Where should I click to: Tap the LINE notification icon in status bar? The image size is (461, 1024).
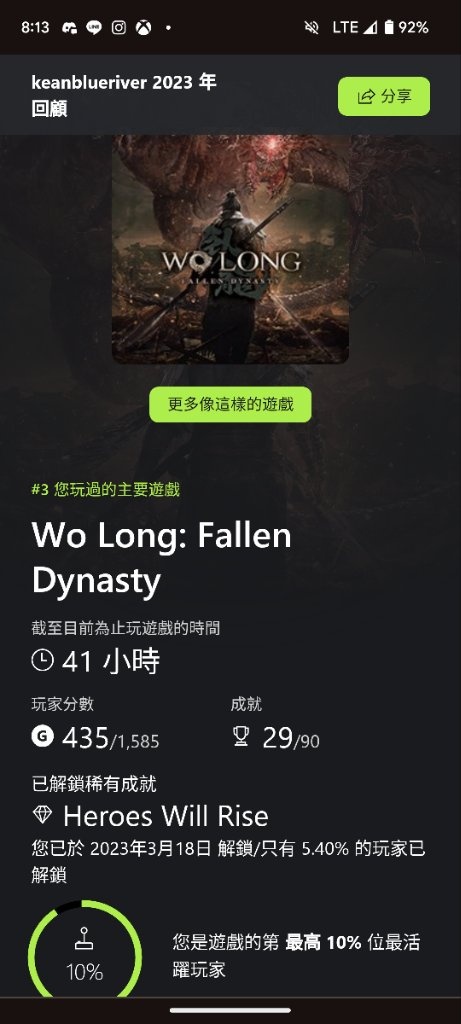coord(94,27)
